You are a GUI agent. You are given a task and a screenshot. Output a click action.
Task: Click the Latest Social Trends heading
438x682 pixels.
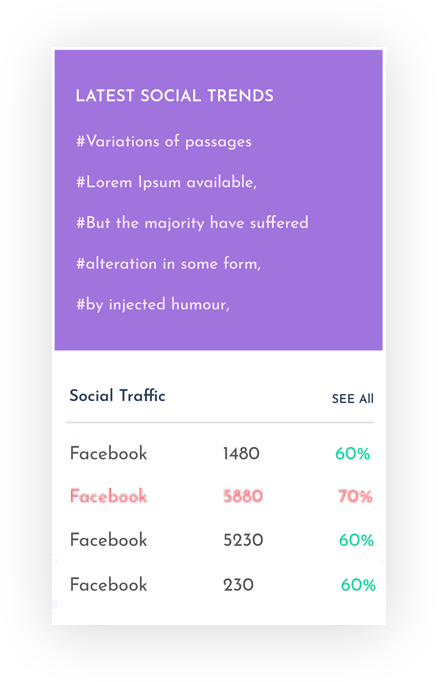(174, 96)
